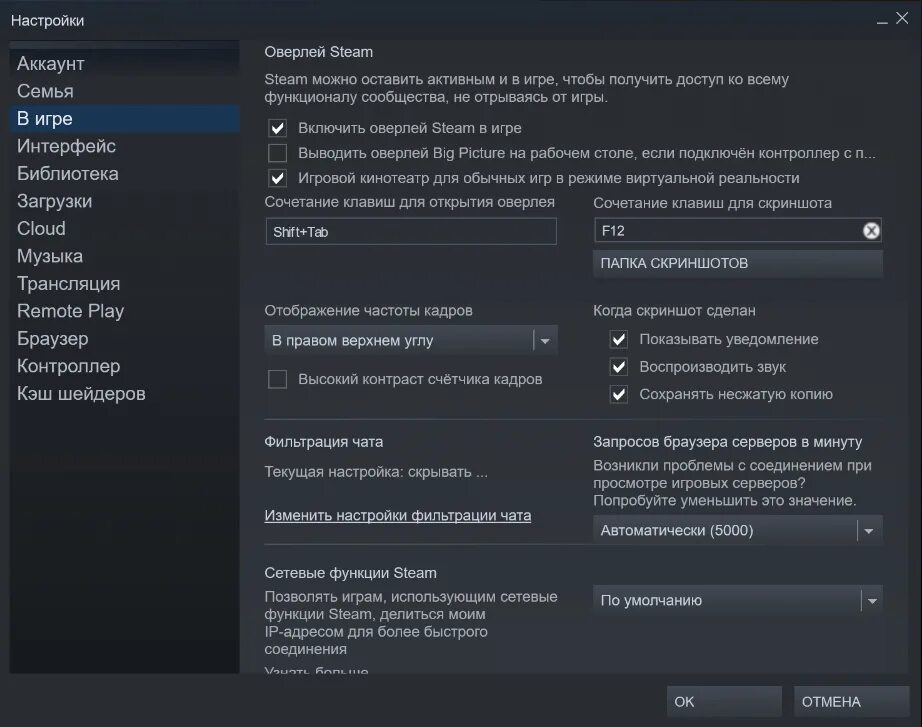This screenshot has width=922, height=727.
Task: Click the ОТМЕНА button
Action: (x=851, y=702)
